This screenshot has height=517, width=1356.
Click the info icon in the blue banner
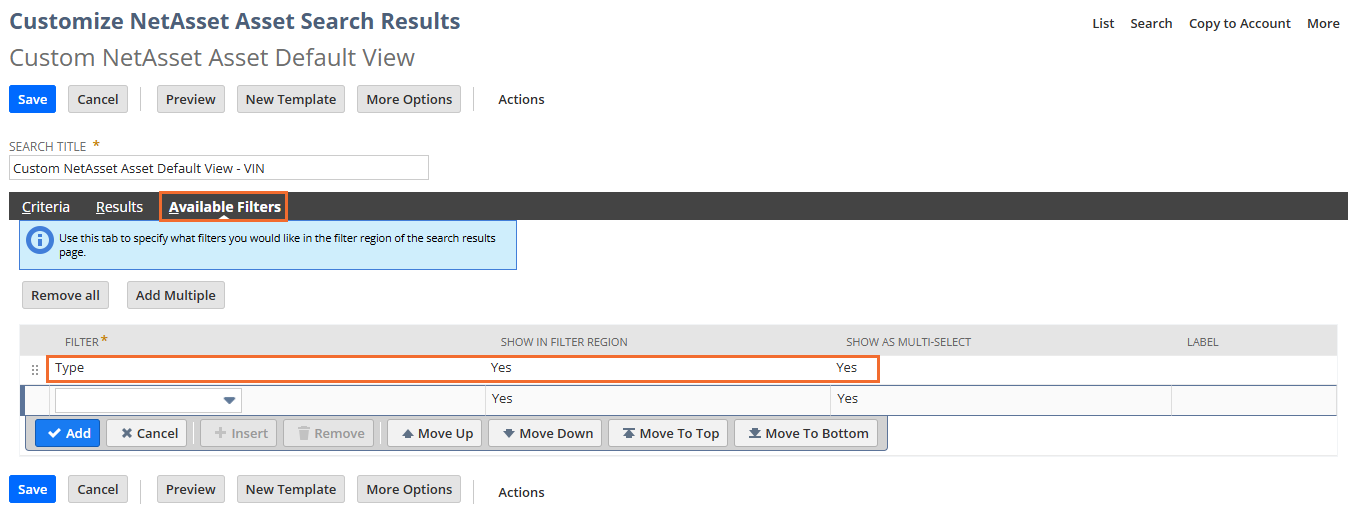(x=39, y=240)
